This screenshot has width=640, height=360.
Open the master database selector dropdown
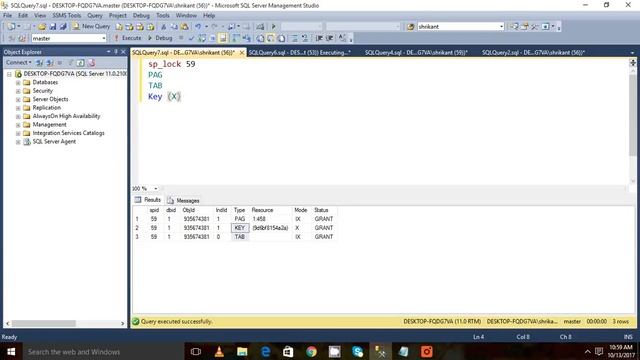[104, 38]
